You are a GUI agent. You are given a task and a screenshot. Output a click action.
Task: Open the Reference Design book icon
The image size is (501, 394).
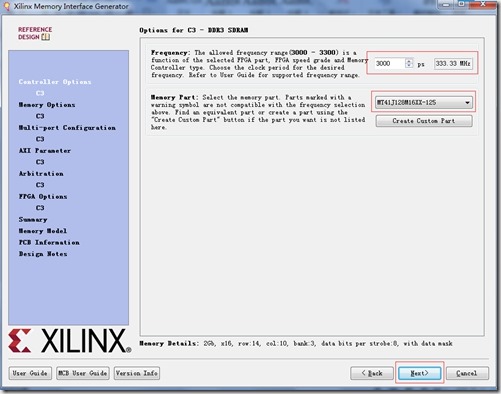[46, 37]
